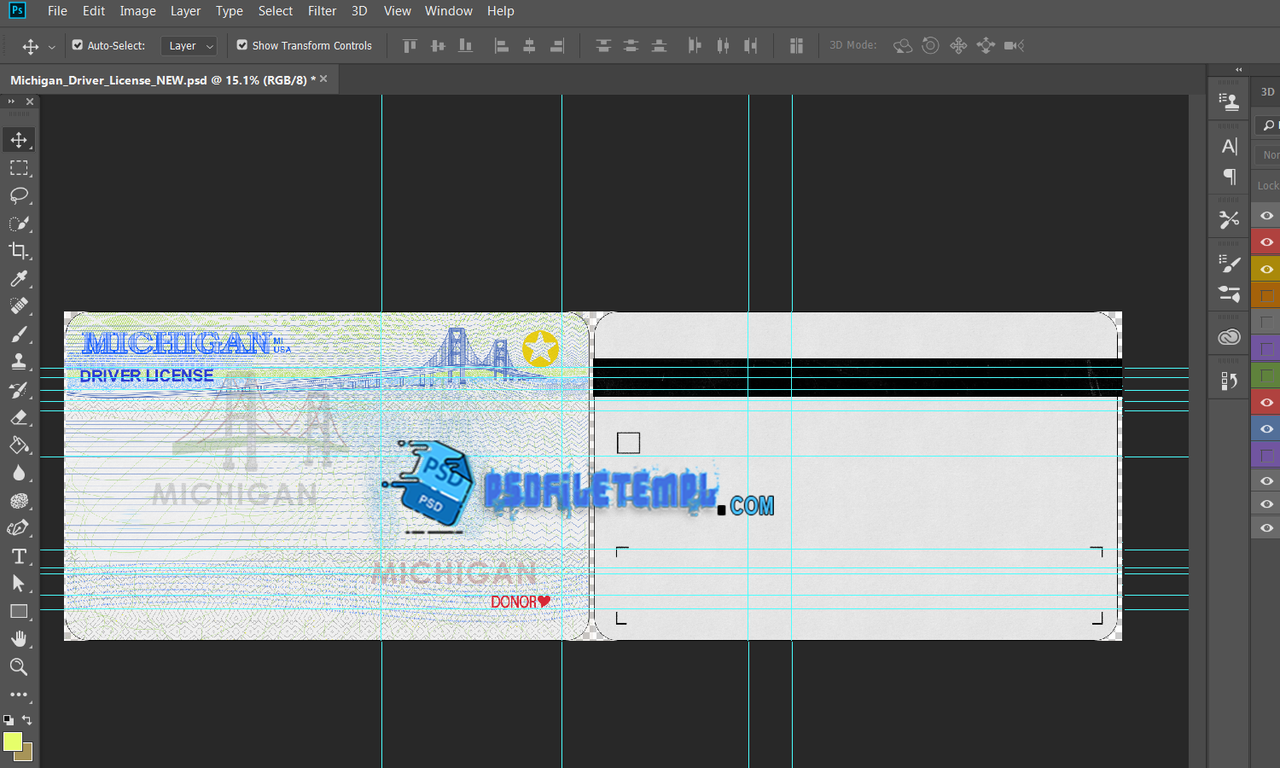Open the Edit Toolbar ellipsis menu
Image resolution: width=1280 pixels, height=768 pixels.
click(x=19, y=694)
